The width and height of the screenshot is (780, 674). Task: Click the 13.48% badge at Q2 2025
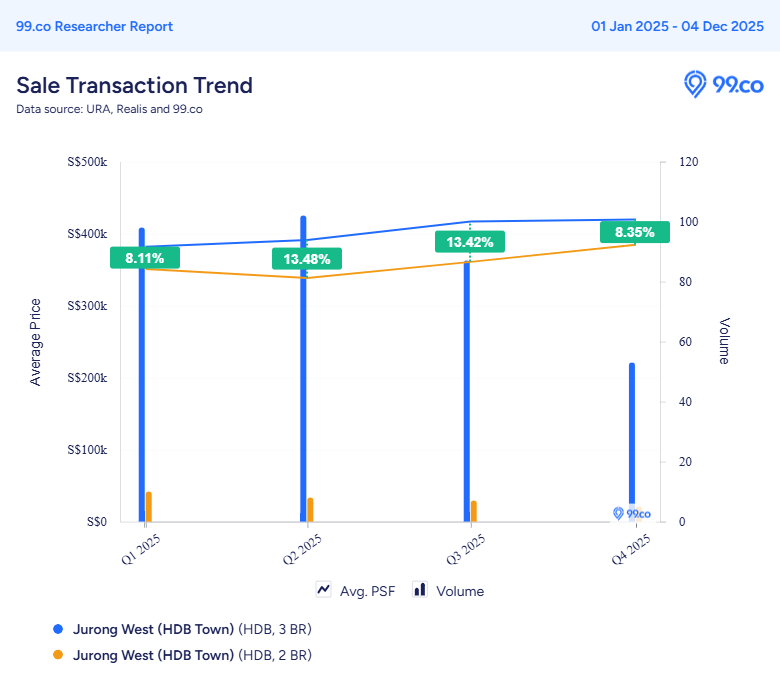[x=307, y=259]
